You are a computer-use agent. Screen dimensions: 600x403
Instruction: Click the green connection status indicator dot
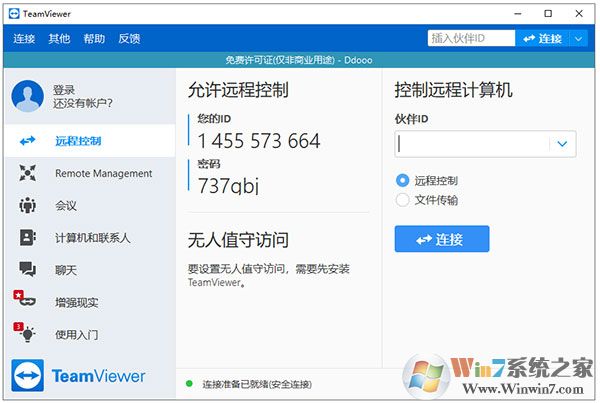[189, 383]
